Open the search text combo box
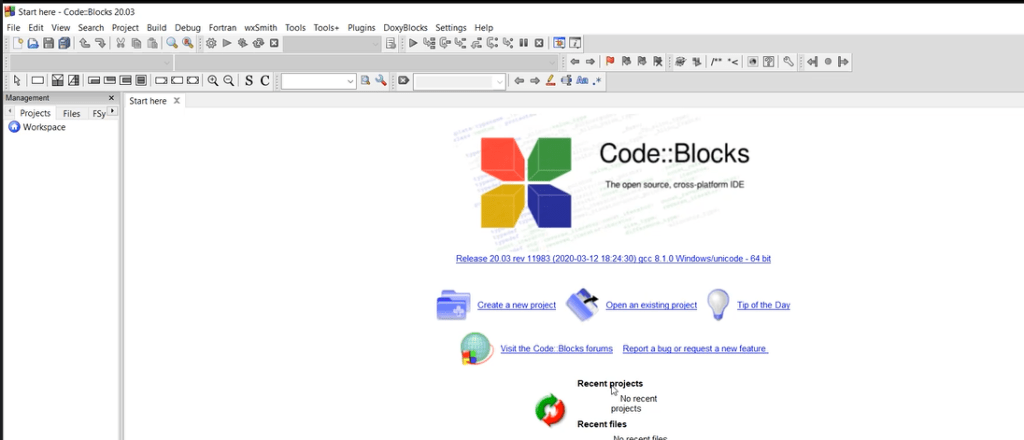Viewport: 1024px width, 440px height. [x=319, y=80]
